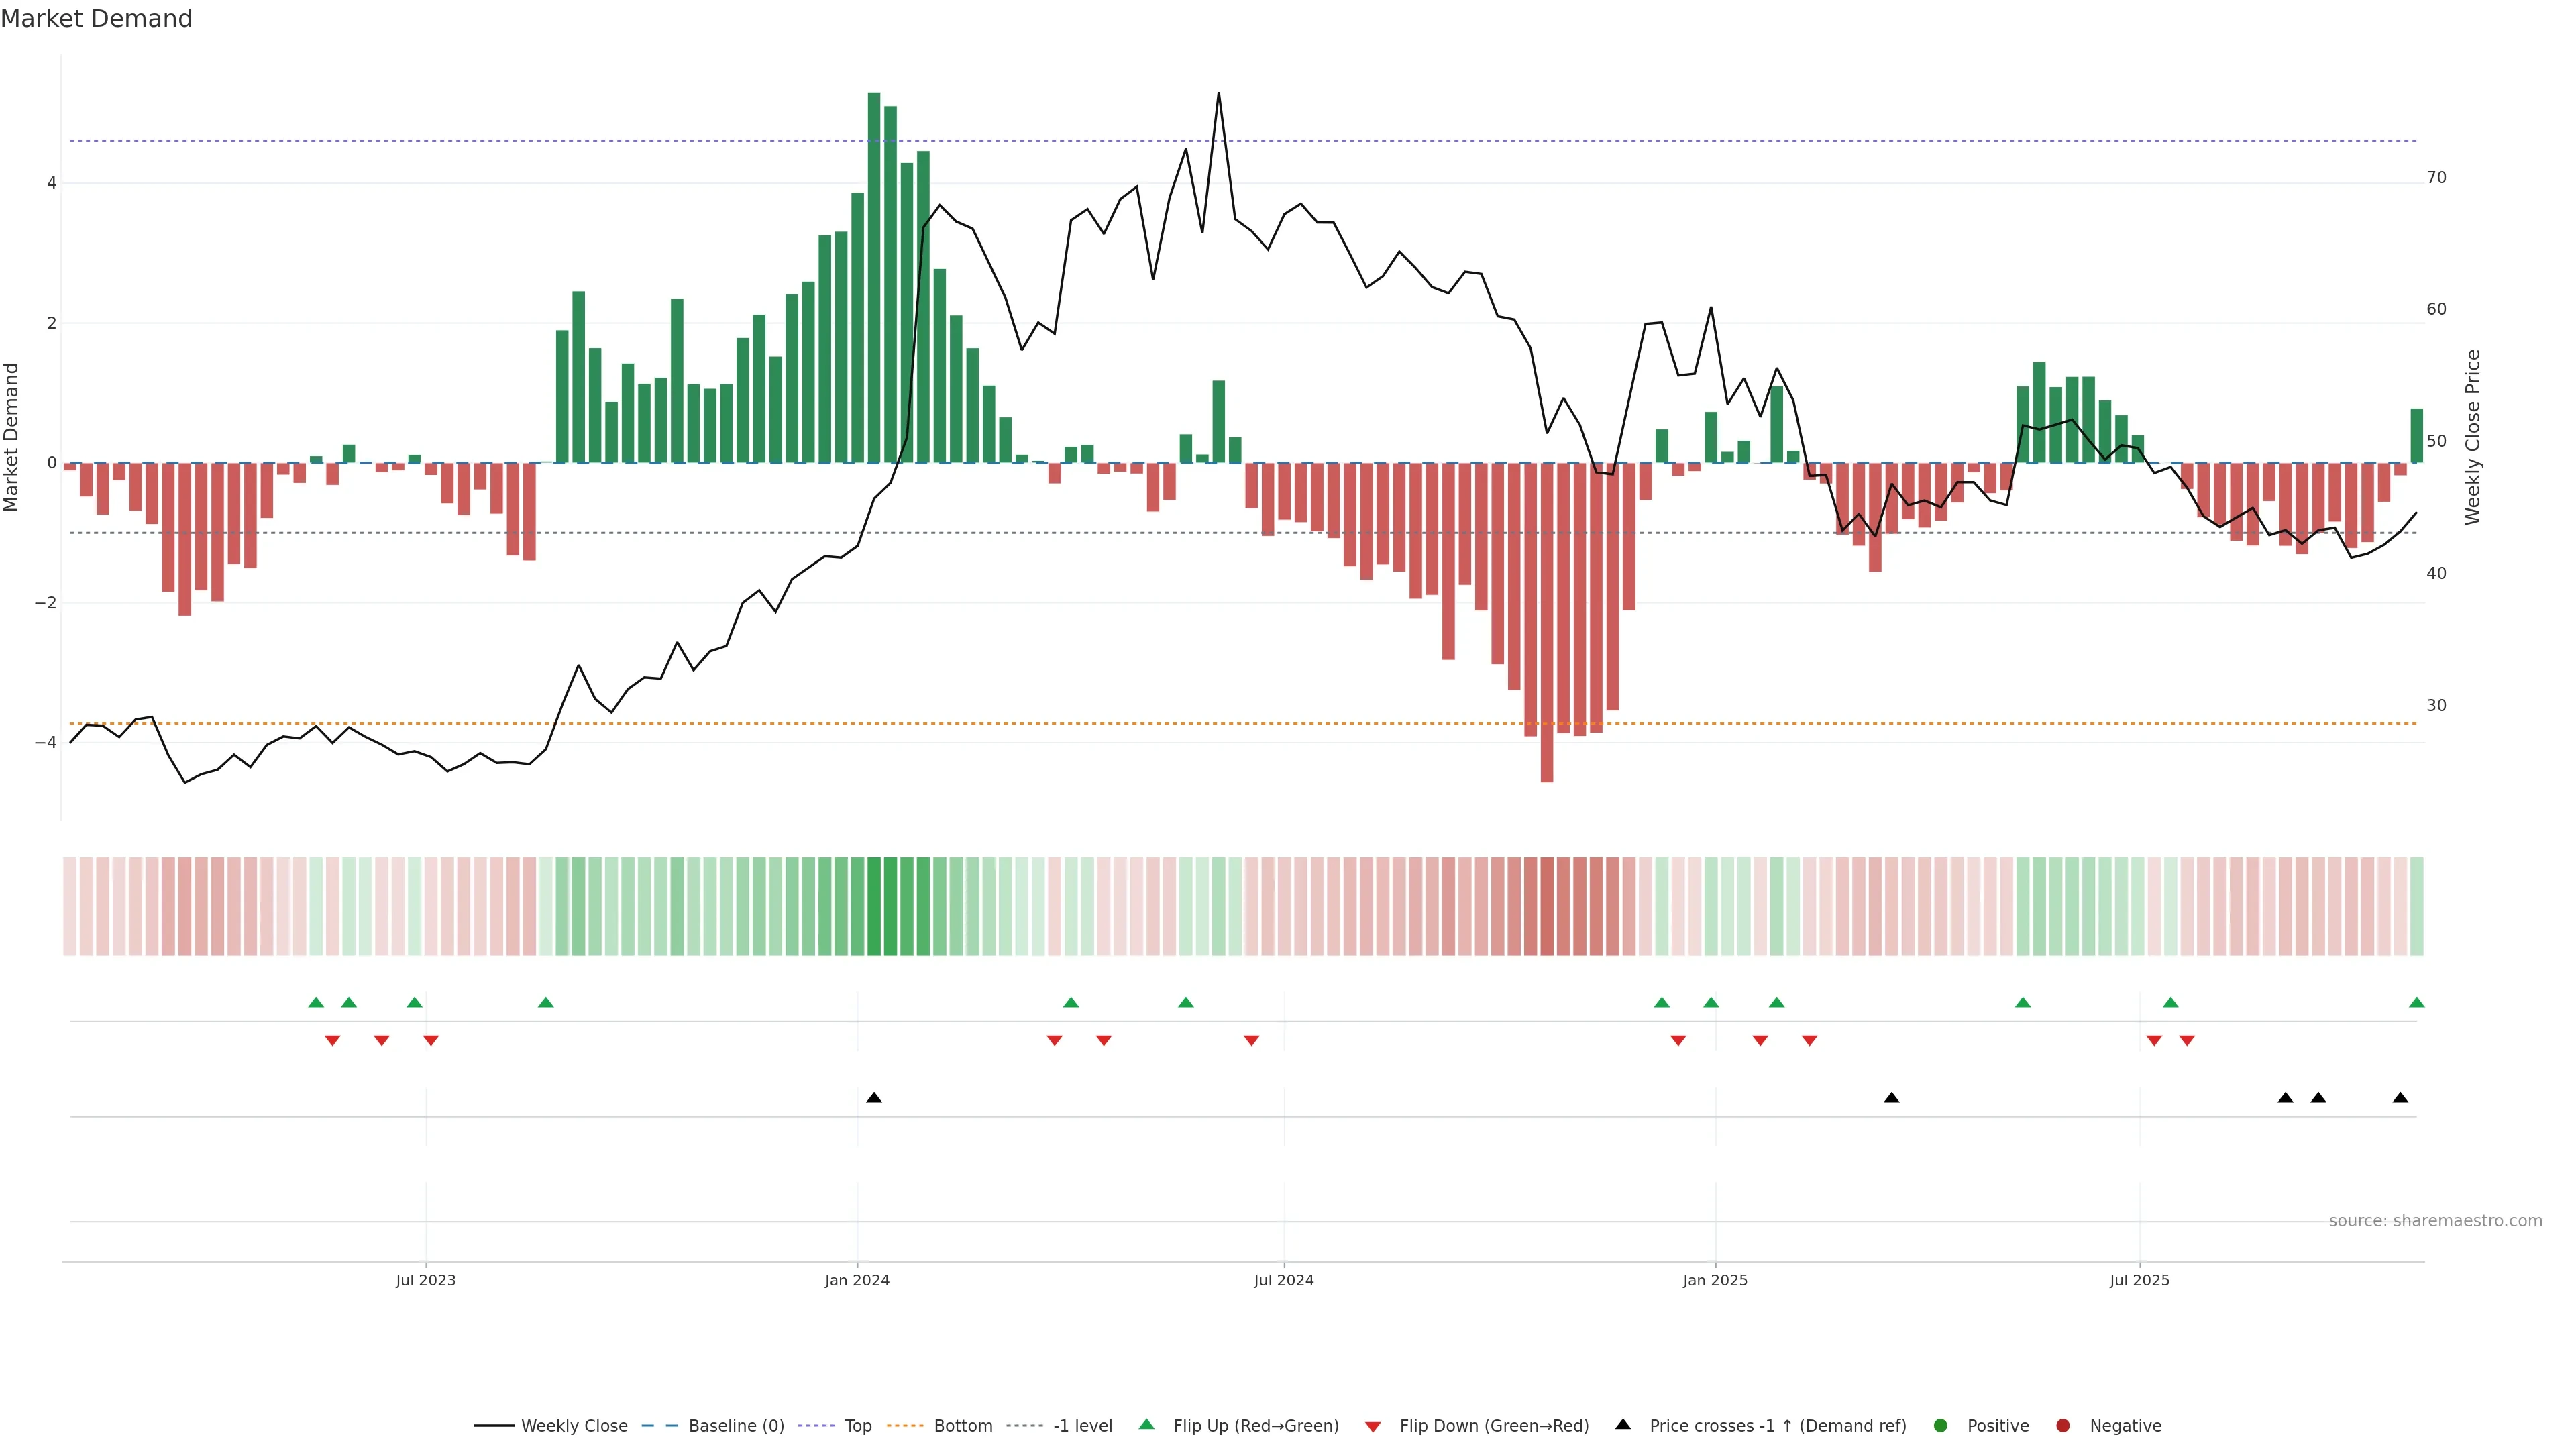This screenshot has width=2576, height=1449.
Task: Click the green Flip Up legend triangle
Action: click(1147, 1425)
